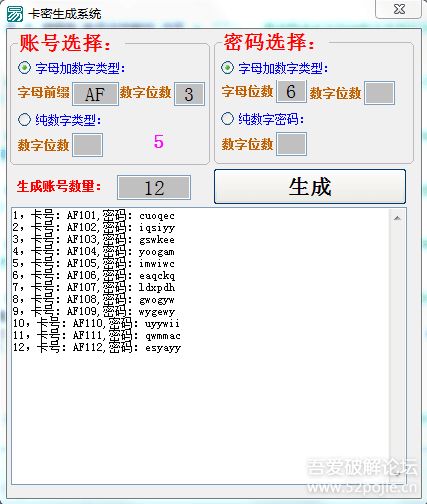The height and width of the screenshot is (504, 427).
Task: Click result line AF106 with password eaqckq
Action: coord(94,276)
